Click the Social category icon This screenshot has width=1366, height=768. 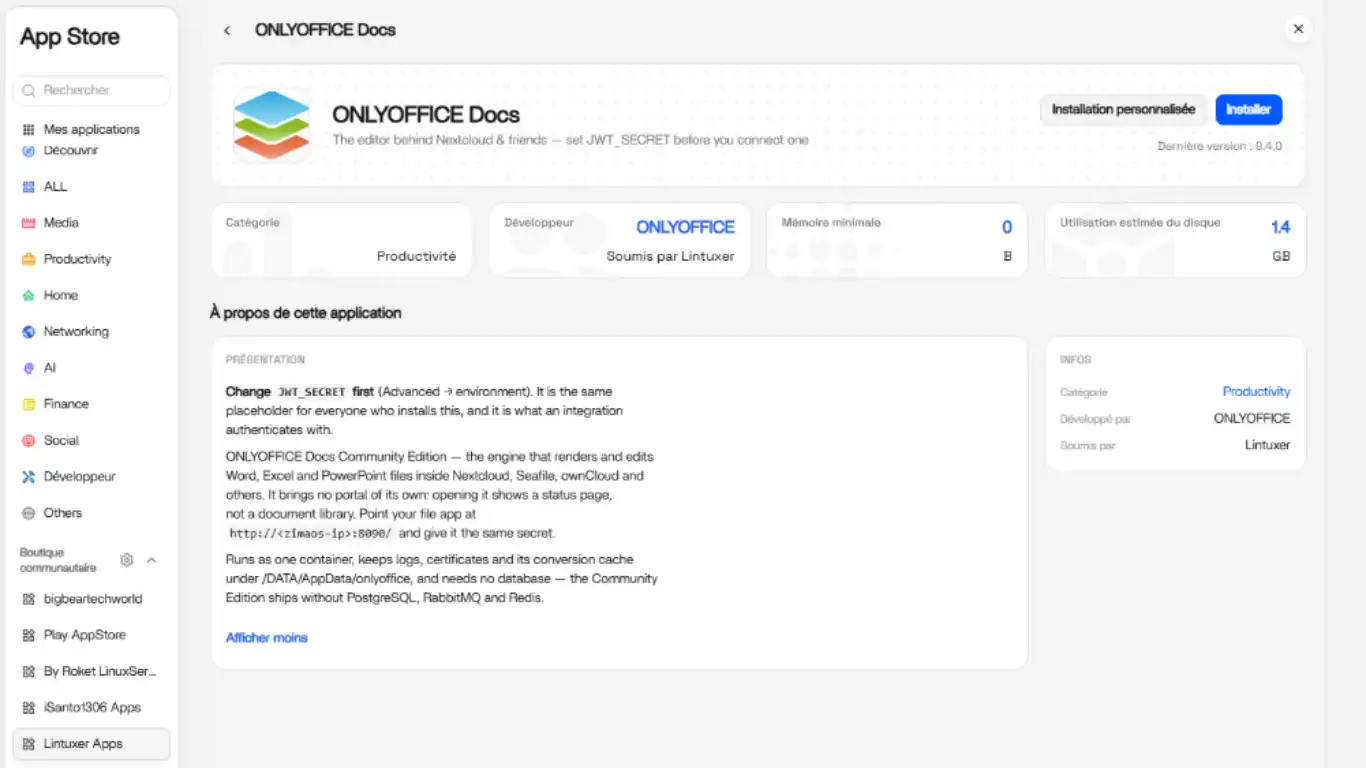(28, 440)
